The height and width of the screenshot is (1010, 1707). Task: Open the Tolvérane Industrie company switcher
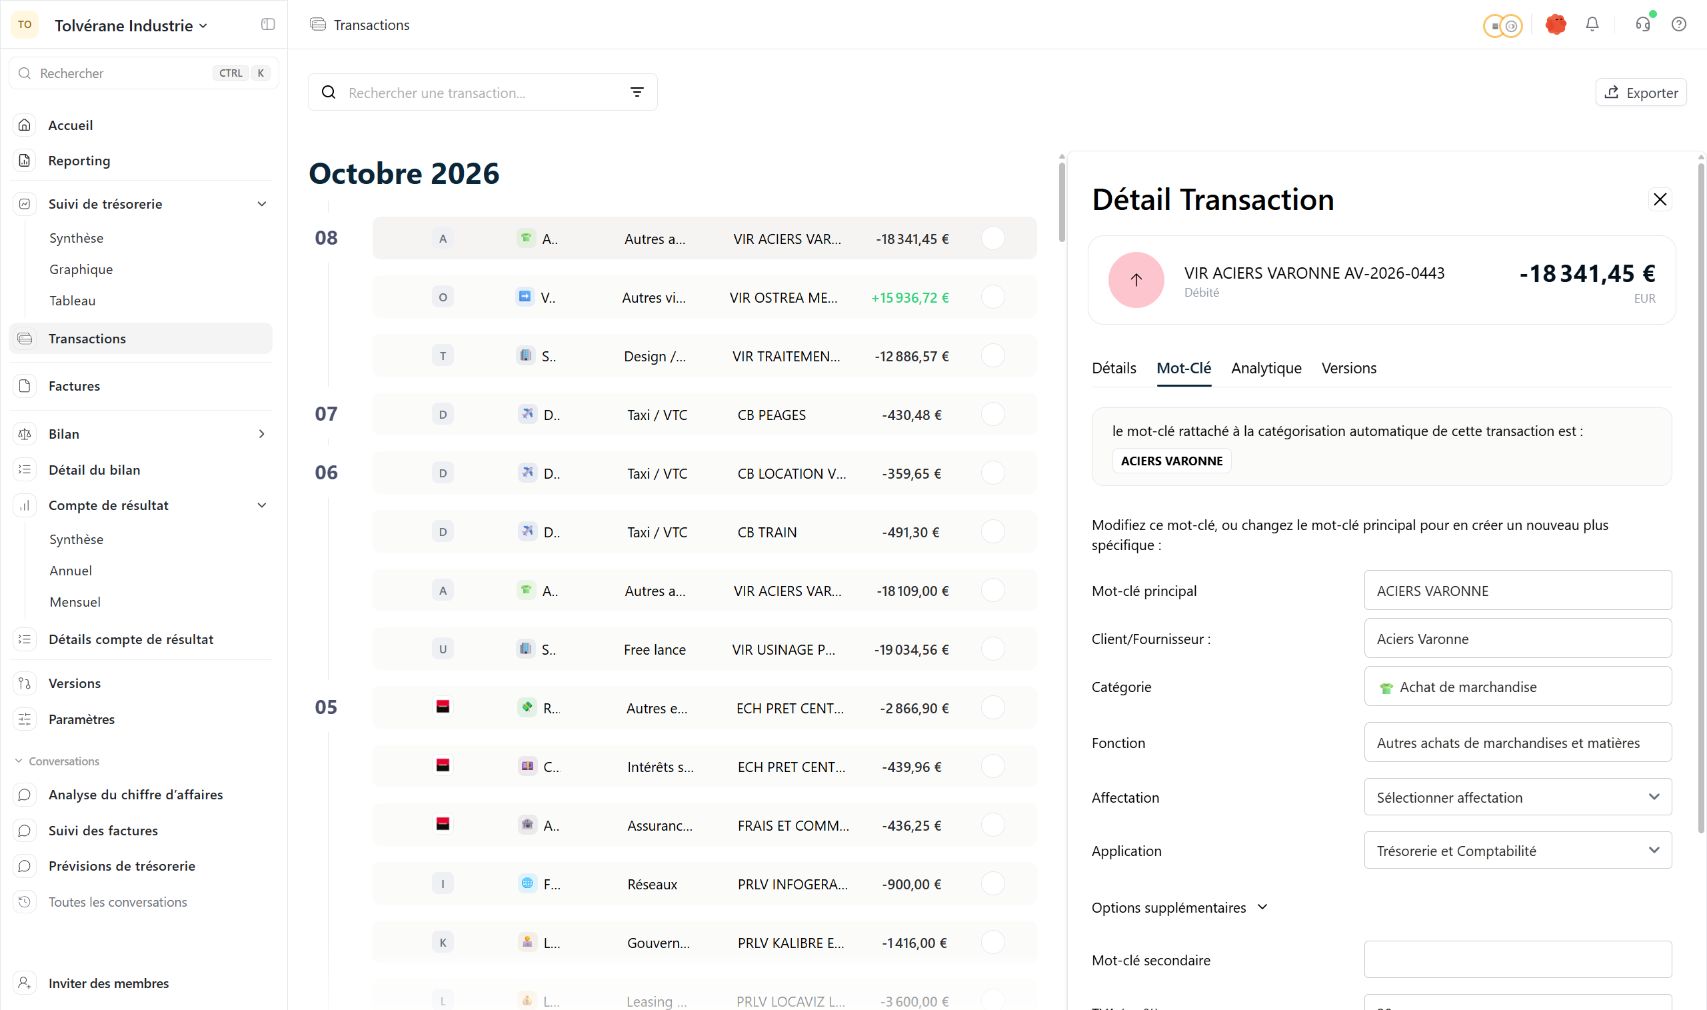tap(131, 26)
